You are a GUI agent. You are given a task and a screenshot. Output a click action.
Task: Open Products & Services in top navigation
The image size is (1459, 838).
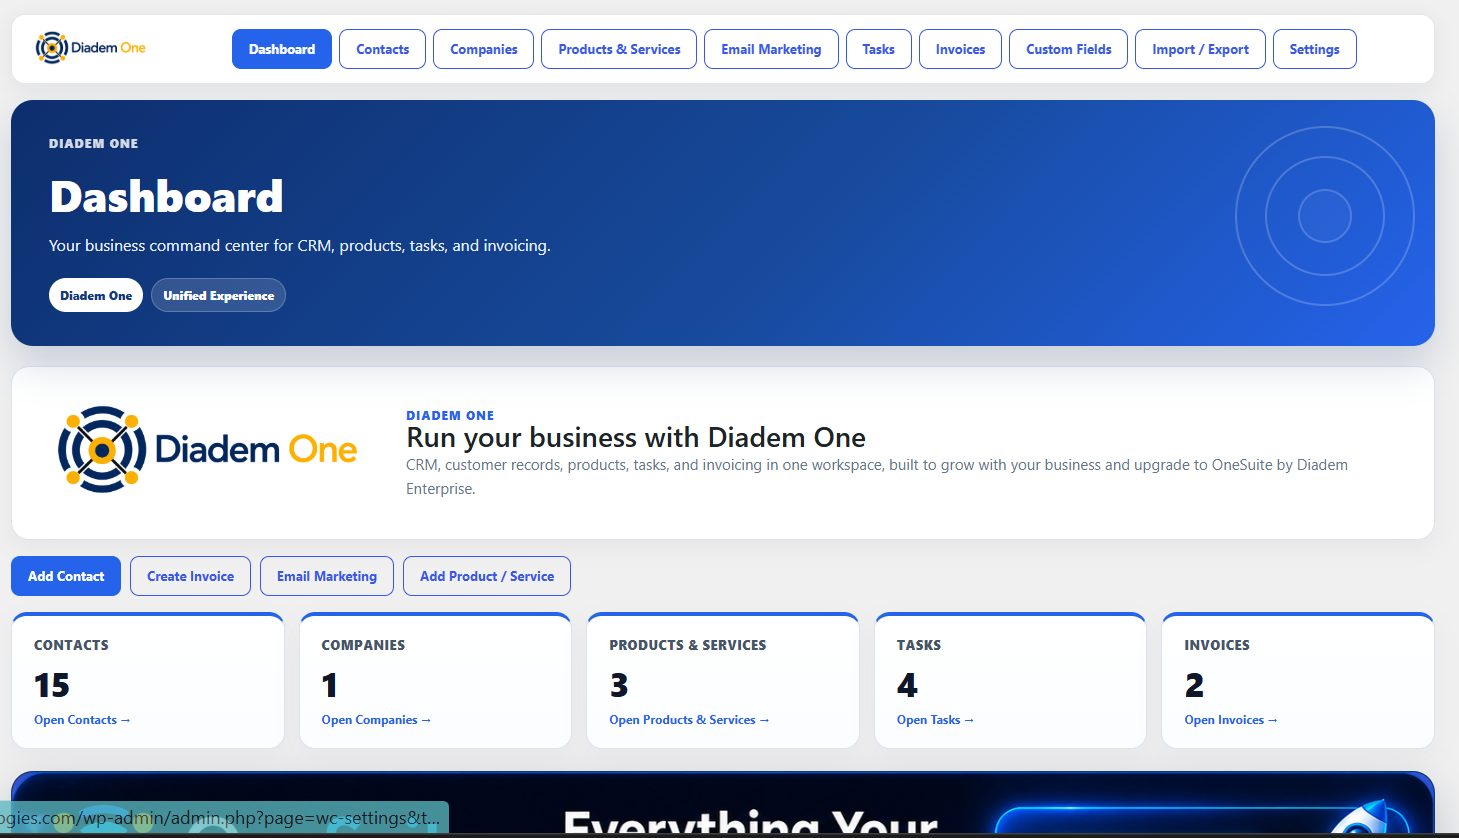coord(619,49)
